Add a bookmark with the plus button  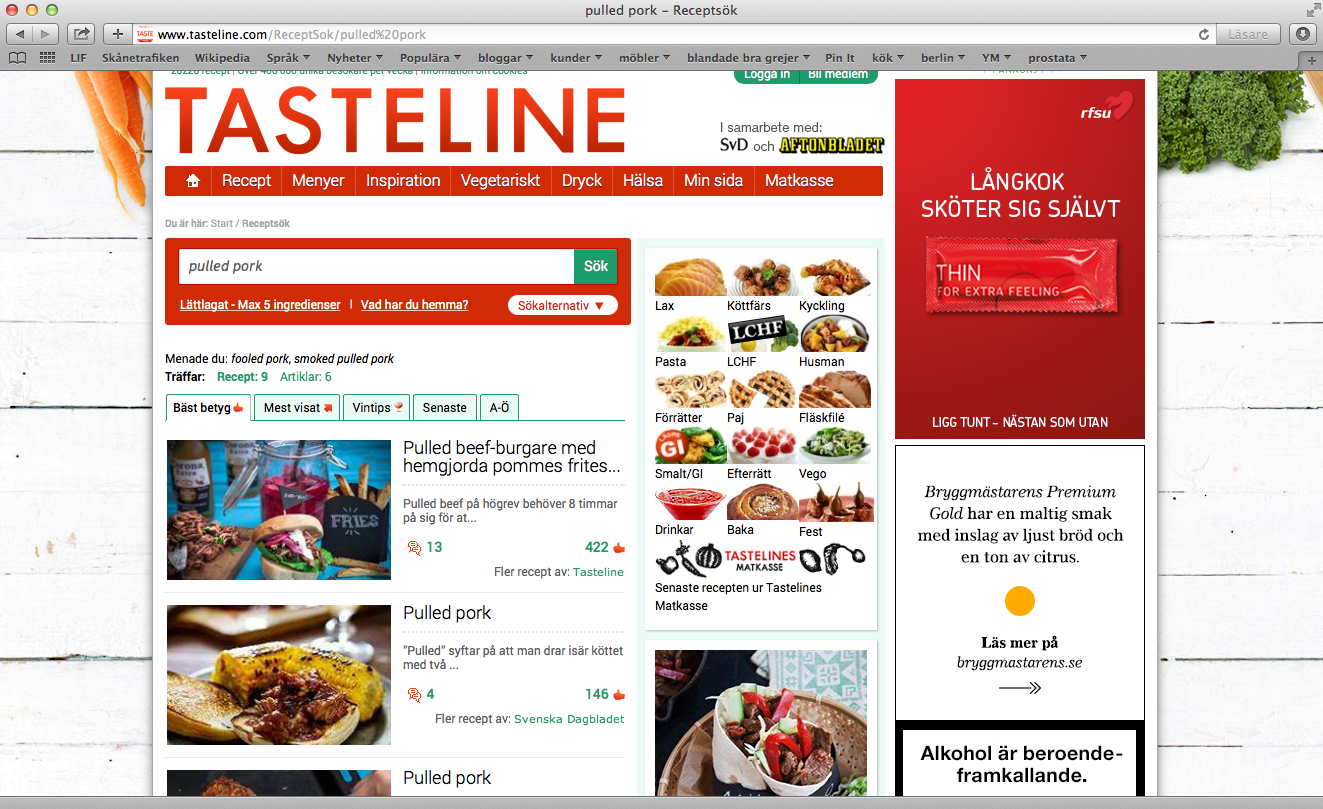[x=117, y=34]
